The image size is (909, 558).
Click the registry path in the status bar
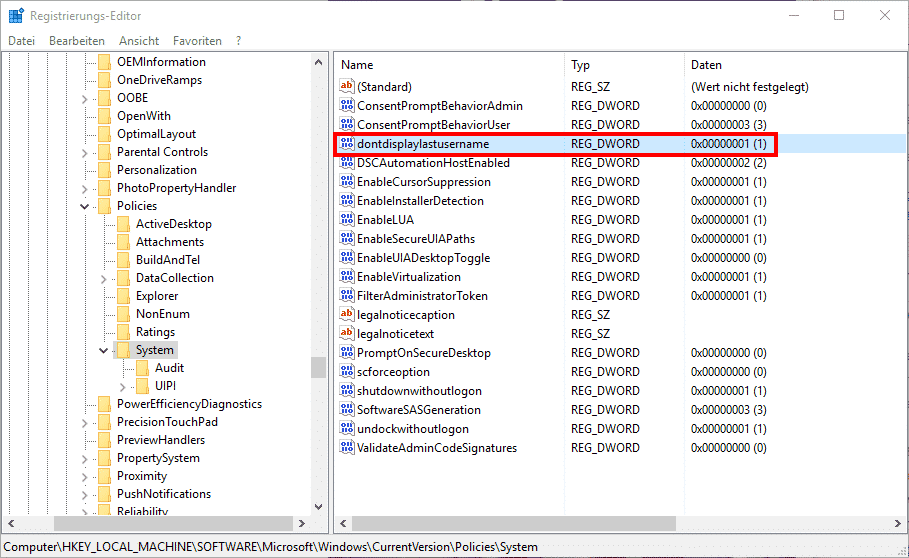click(x=271, y=547)
